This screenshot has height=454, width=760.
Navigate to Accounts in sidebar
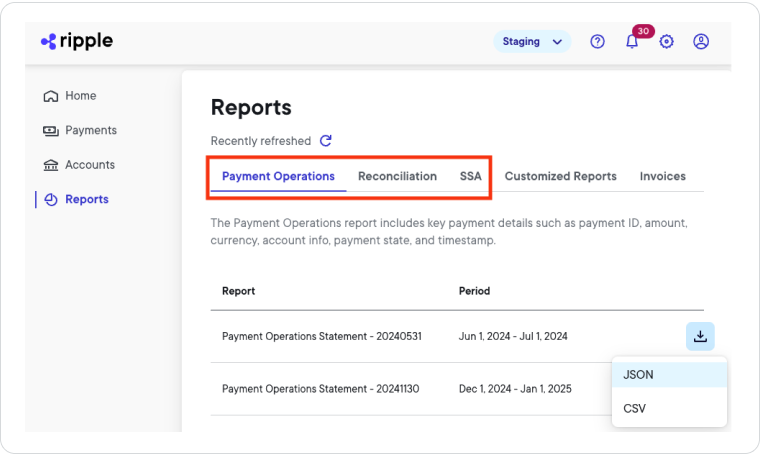click(89, 165)
